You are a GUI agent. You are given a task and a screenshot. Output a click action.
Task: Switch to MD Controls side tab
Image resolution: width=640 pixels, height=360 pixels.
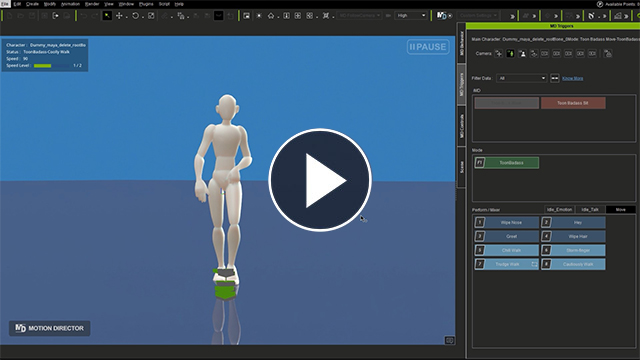point(462,126)
